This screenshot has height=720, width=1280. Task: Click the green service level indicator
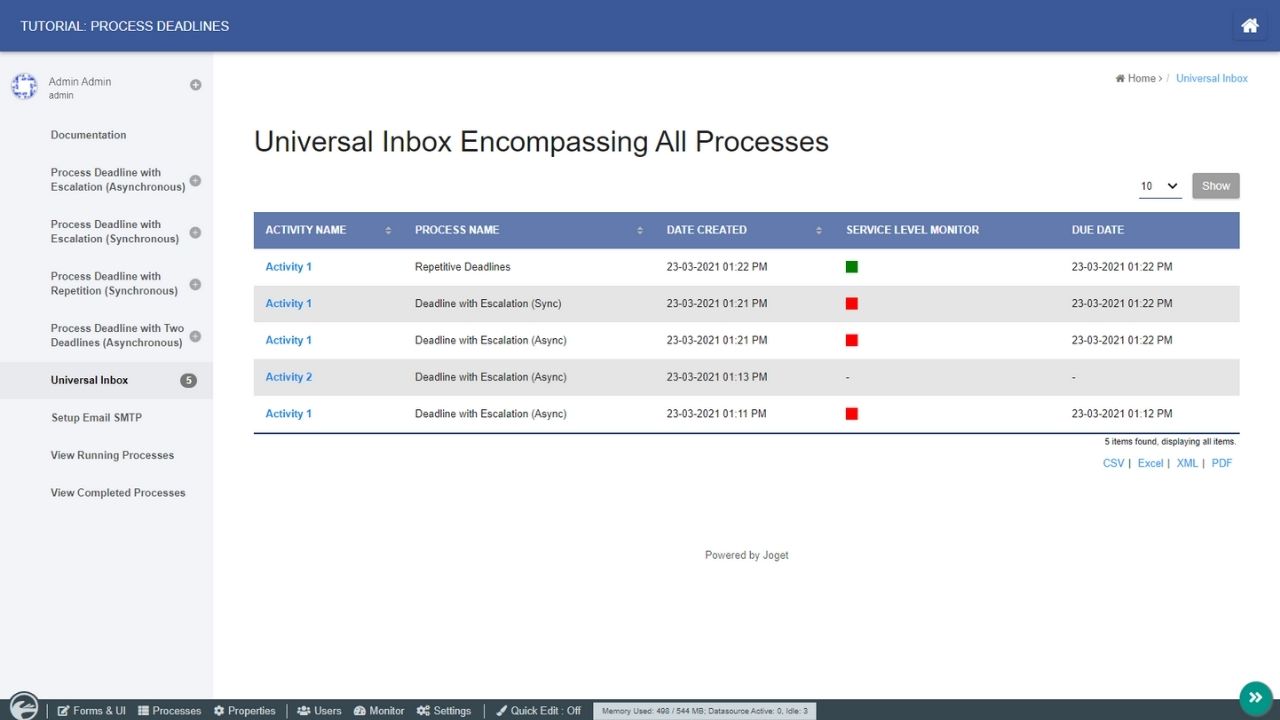852,267
